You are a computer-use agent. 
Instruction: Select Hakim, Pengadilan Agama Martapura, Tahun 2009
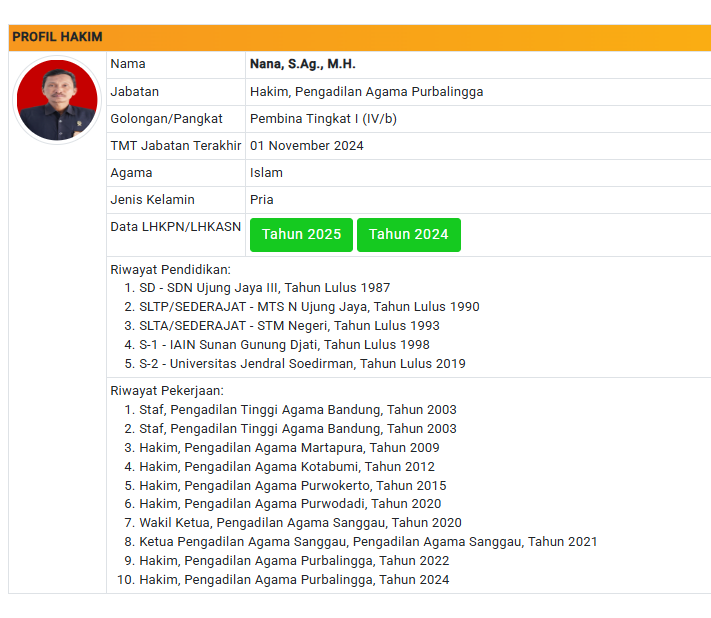(x=289, y=448)
